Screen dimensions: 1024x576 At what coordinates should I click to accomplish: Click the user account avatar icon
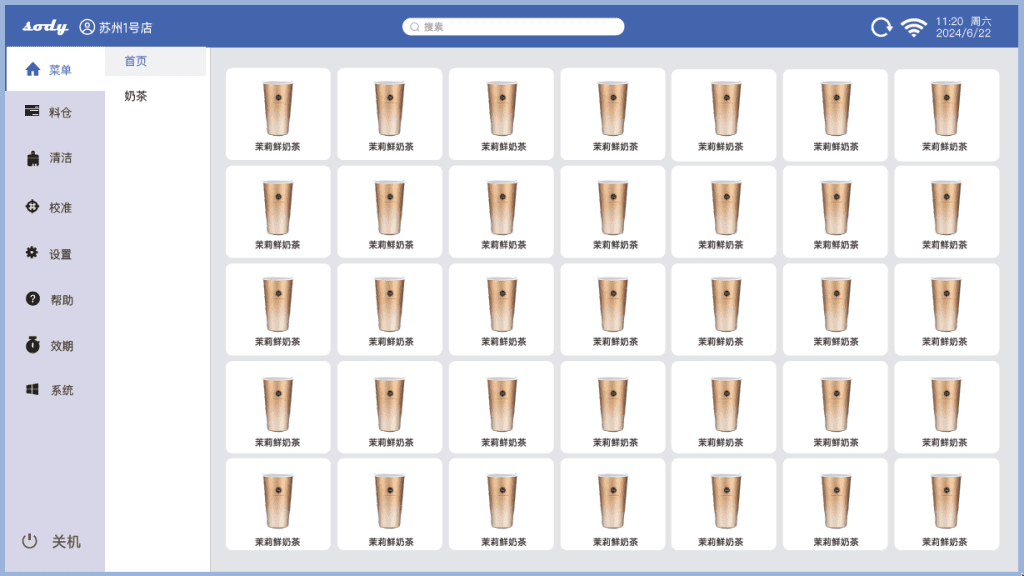pos(87,27)
